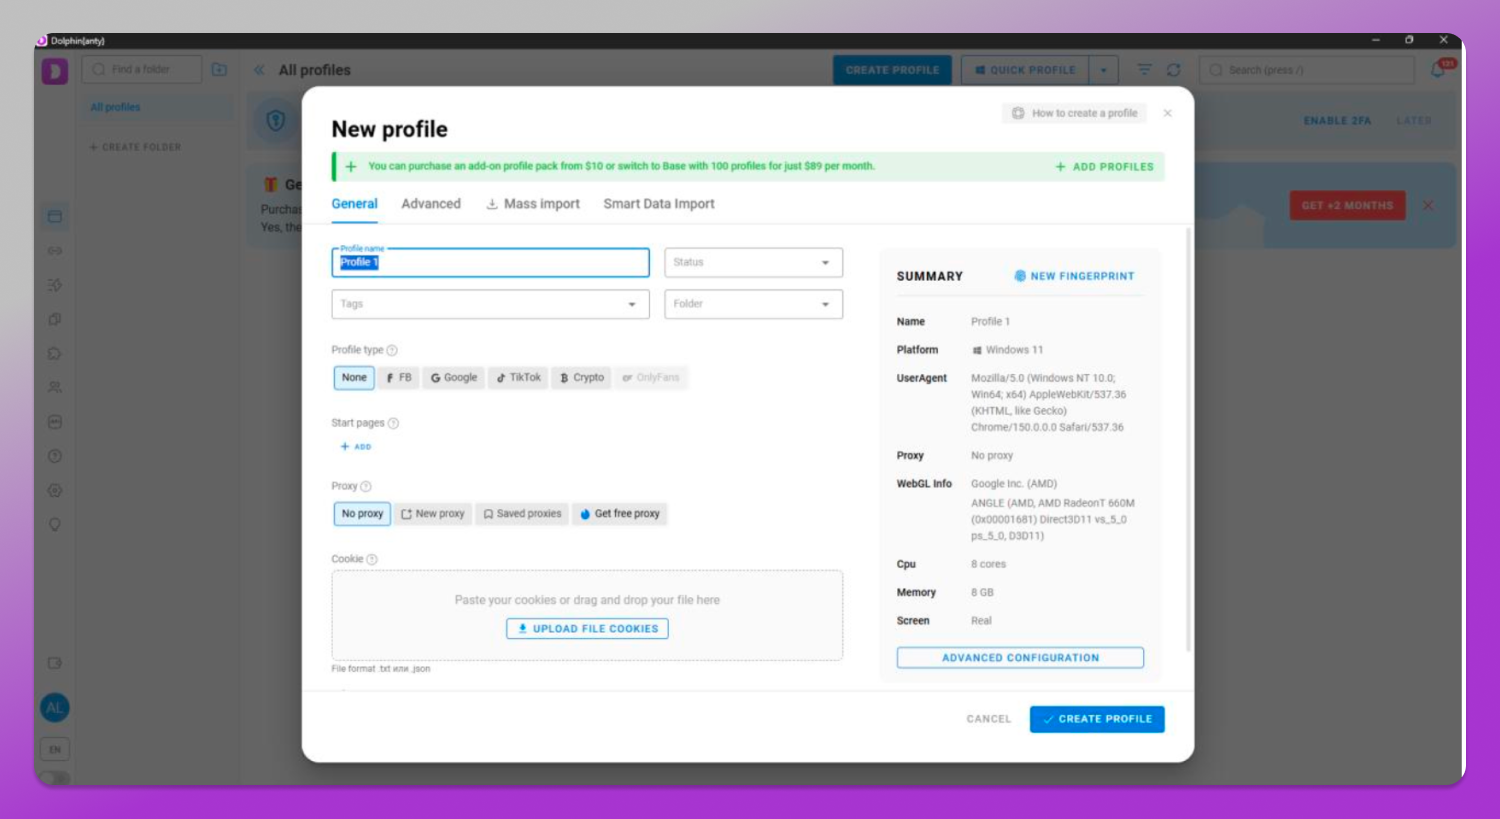Open the Status dropdown

pos(753,263)
